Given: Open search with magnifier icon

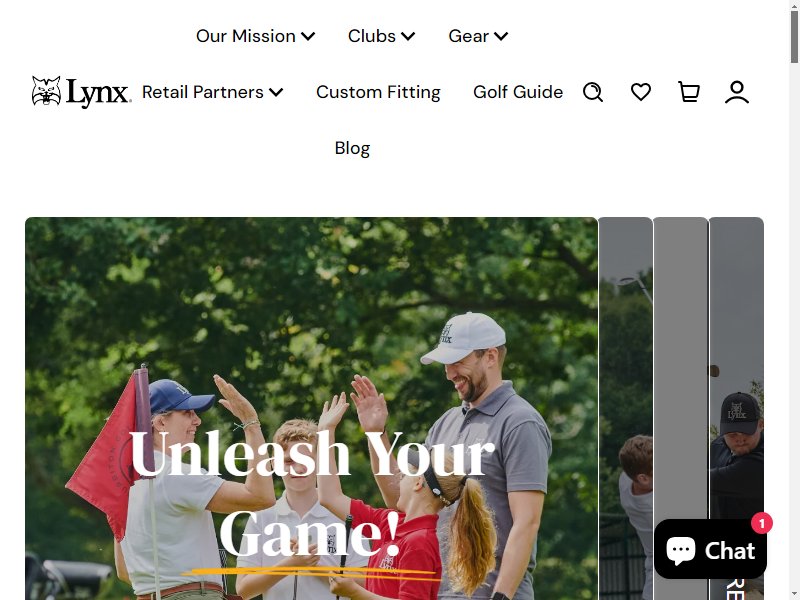Looking at the screenshot, I should 593,92.
